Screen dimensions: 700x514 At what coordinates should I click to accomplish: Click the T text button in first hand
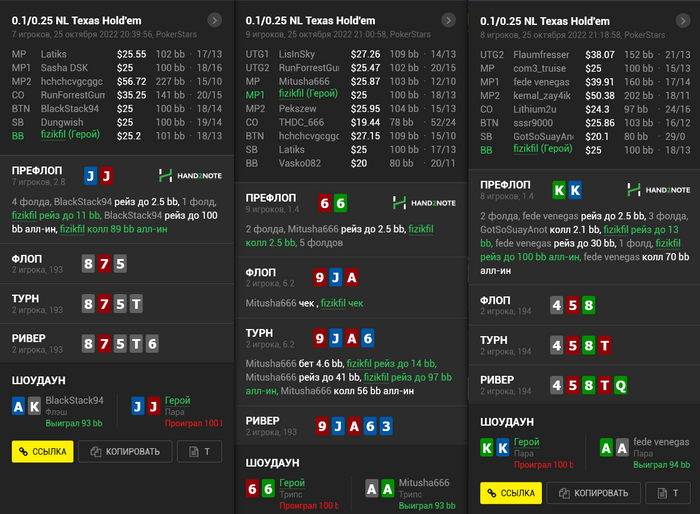click(x=200, y=451)
